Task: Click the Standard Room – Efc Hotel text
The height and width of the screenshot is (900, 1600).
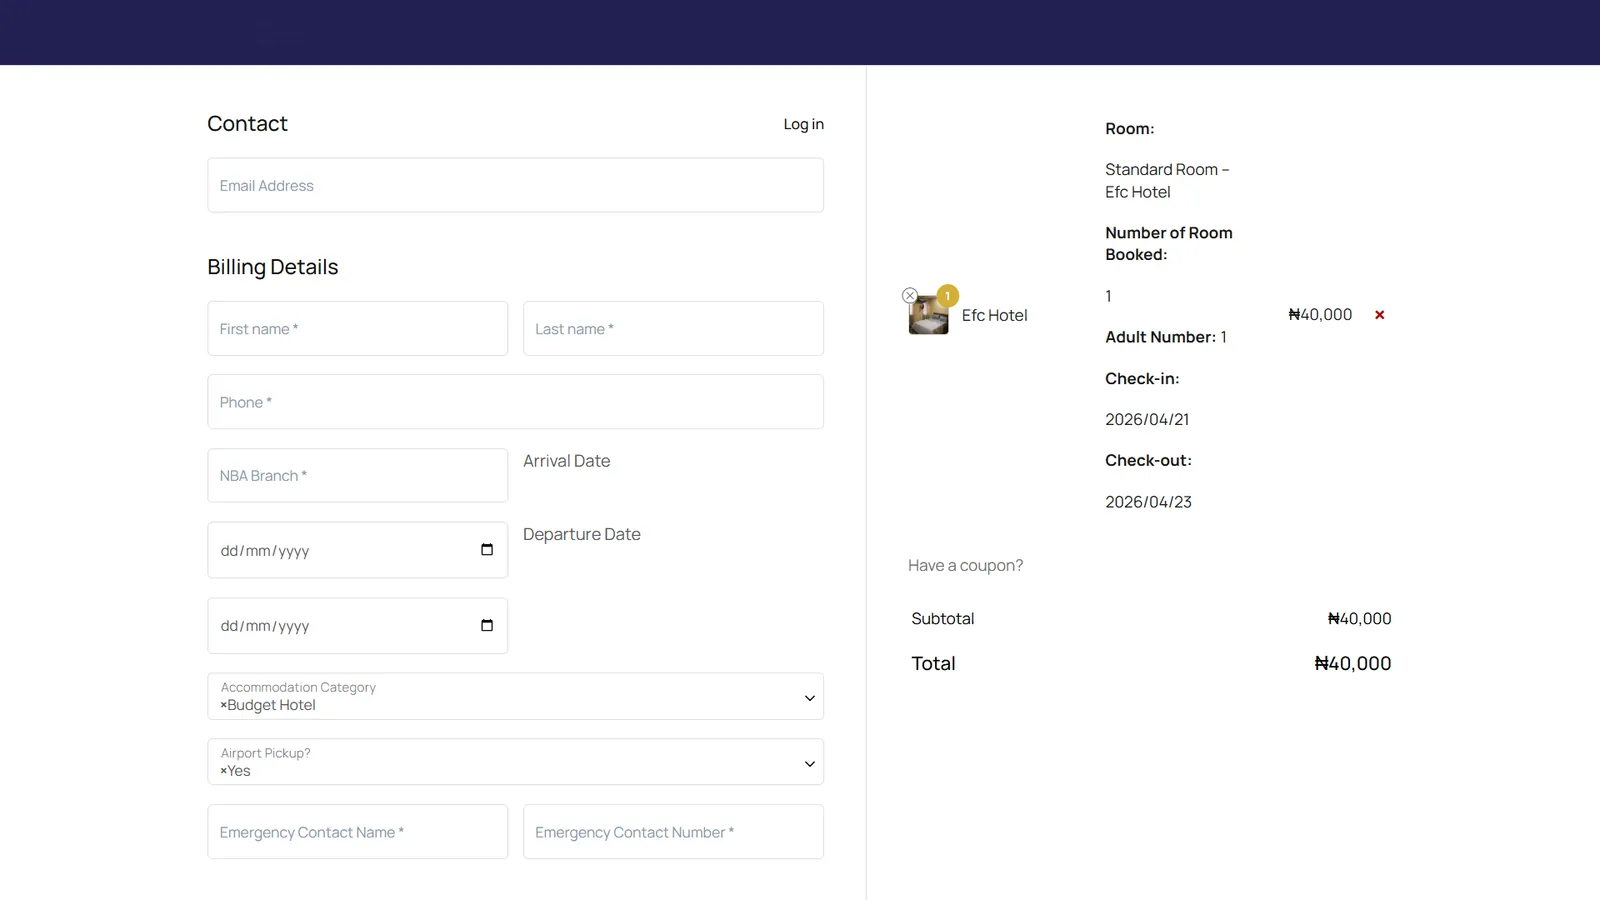Action: click(x=1167, y=181)
